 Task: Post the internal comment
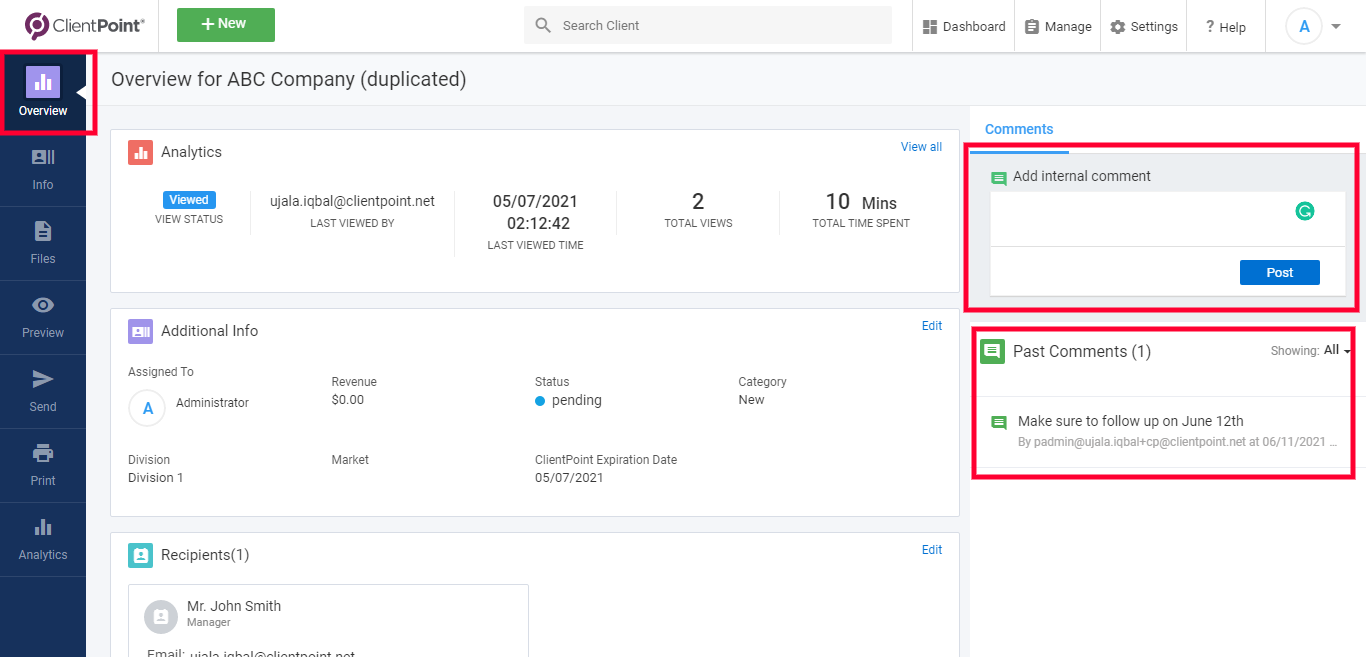[x=1279, y=272]
